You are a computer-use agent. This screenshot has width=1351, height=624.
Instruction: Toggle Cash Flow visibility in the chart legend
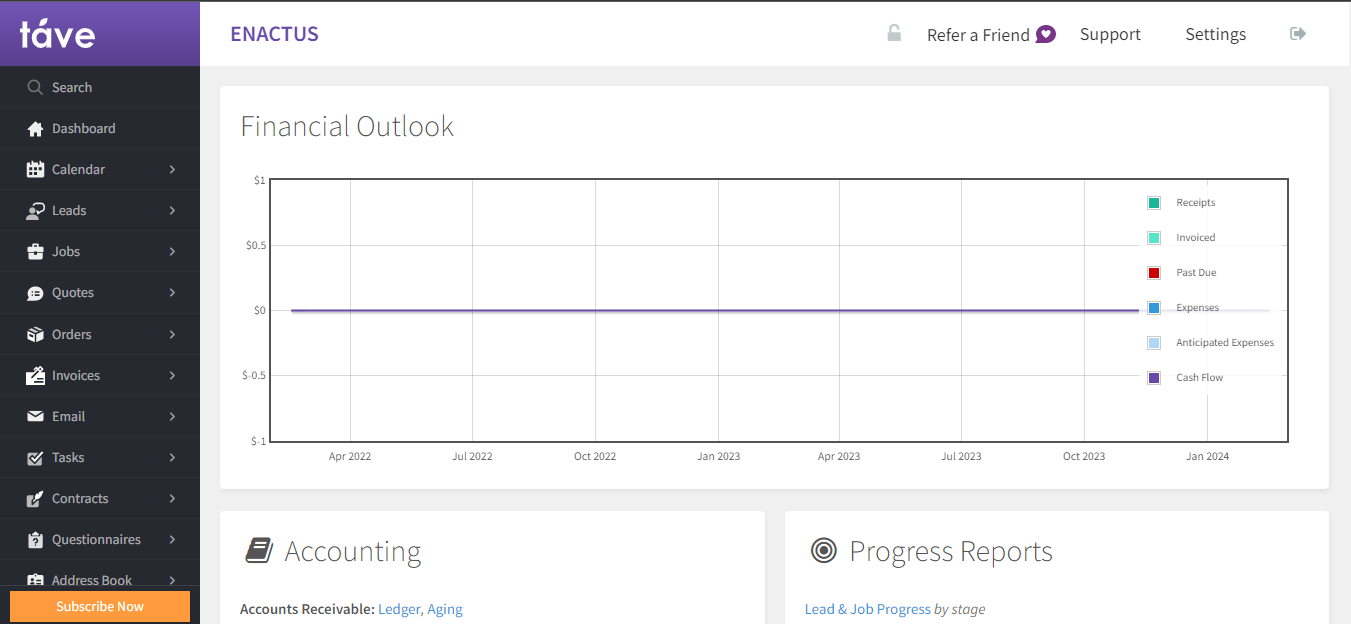[x=1153, y=377]
